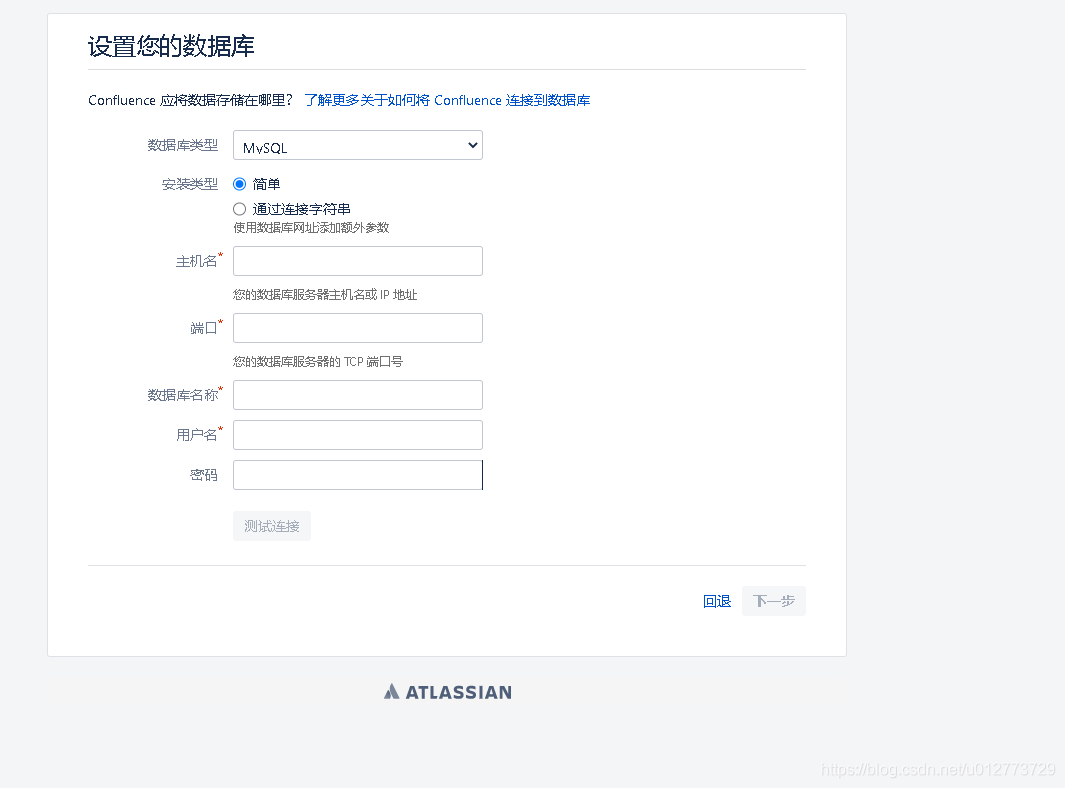Open the 数据库类型 MySQL dropdown
The image size is (1065, 788).
point(357,145)
